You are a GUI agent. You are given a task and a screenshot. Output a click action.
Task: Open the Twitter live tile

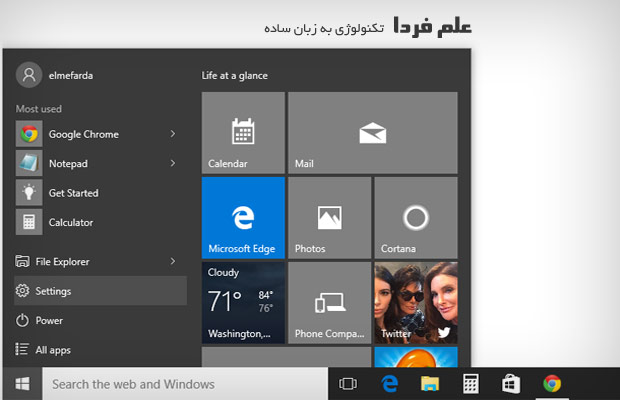coord(415,303)
